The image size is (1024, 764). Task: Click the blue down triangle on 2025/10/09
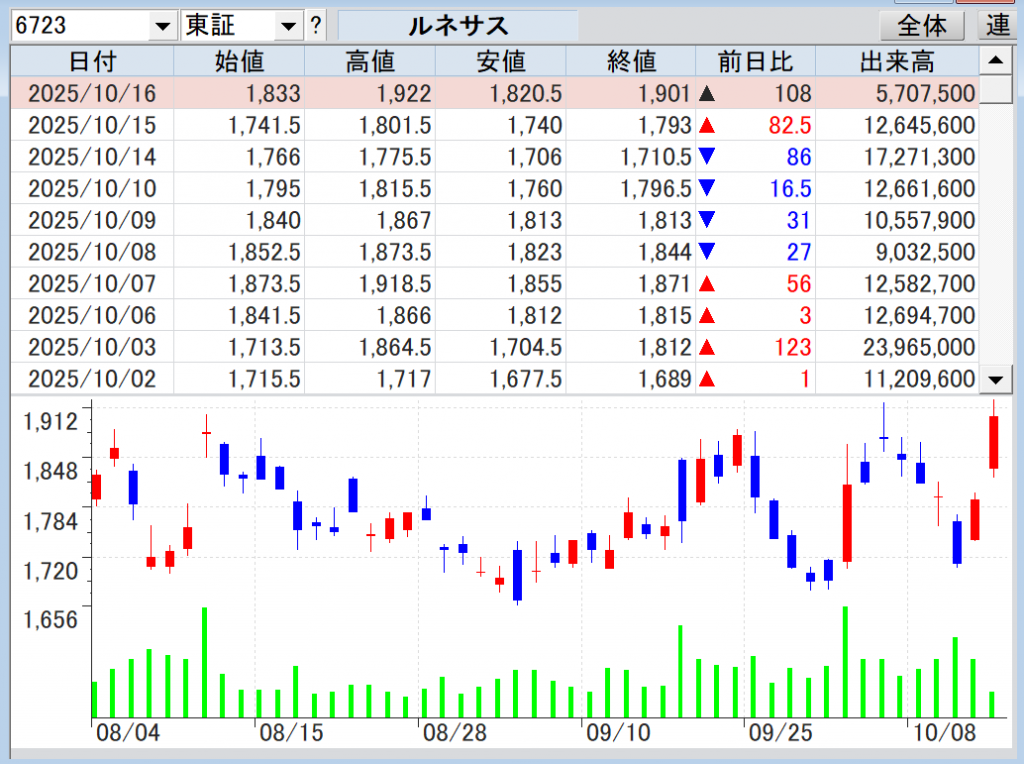click(x=707, y=221)
